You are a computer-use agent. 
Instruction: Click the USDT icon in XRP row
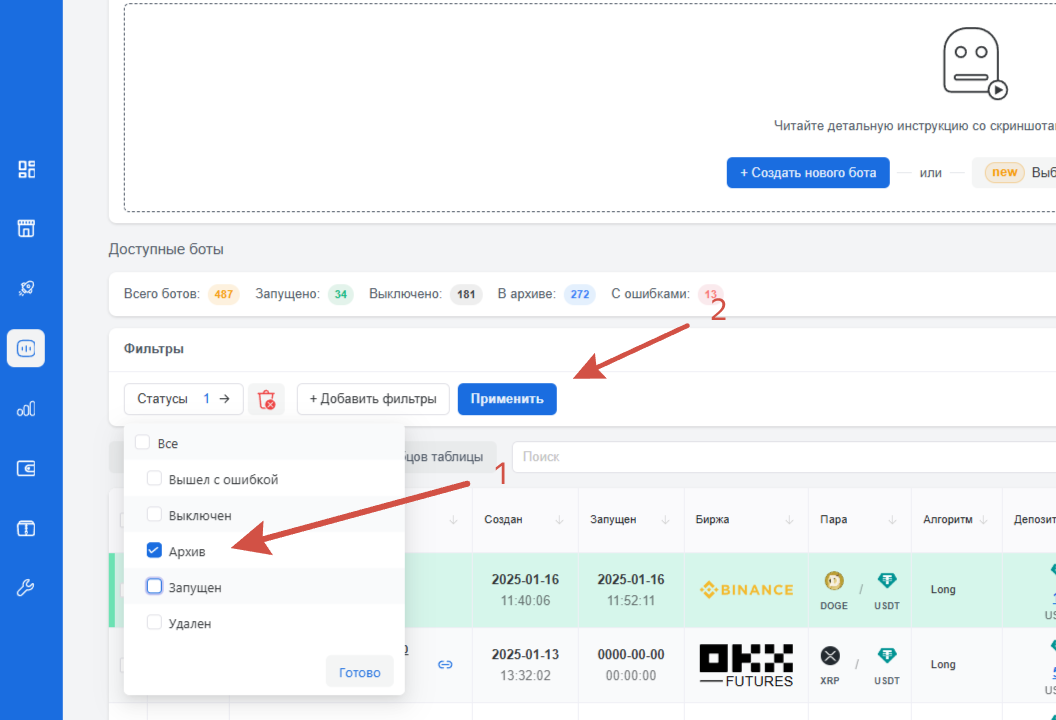pyautogui.click(x=887, y=655)
